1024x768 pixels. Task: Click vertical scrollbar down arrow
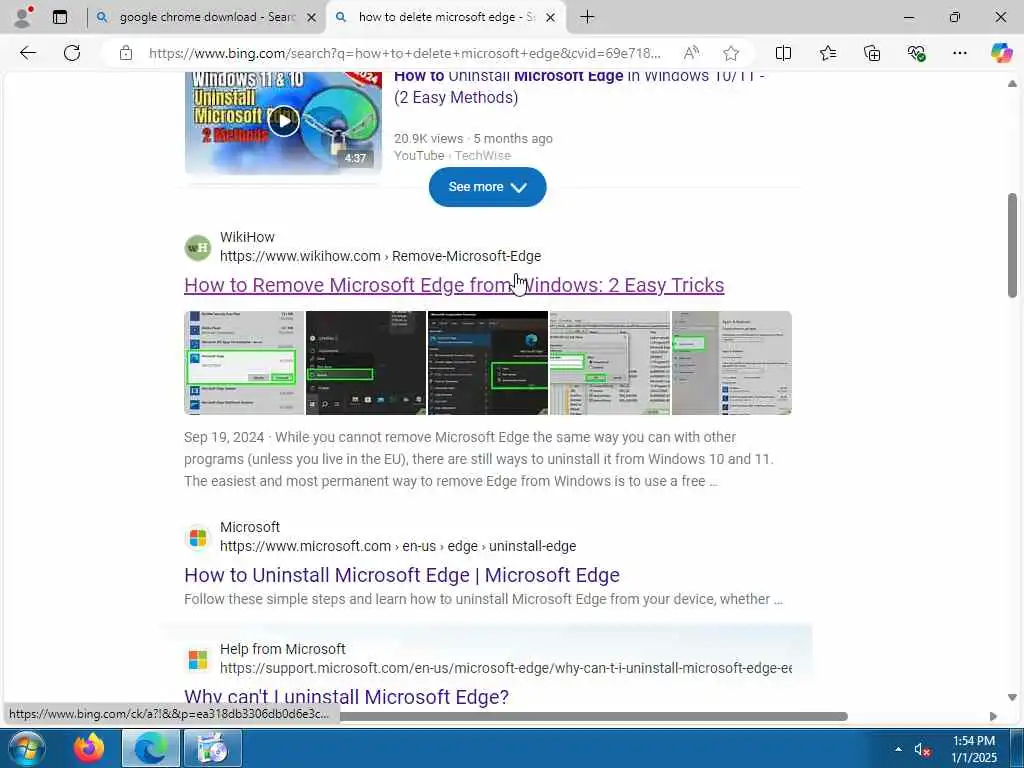click(1012, 697)
